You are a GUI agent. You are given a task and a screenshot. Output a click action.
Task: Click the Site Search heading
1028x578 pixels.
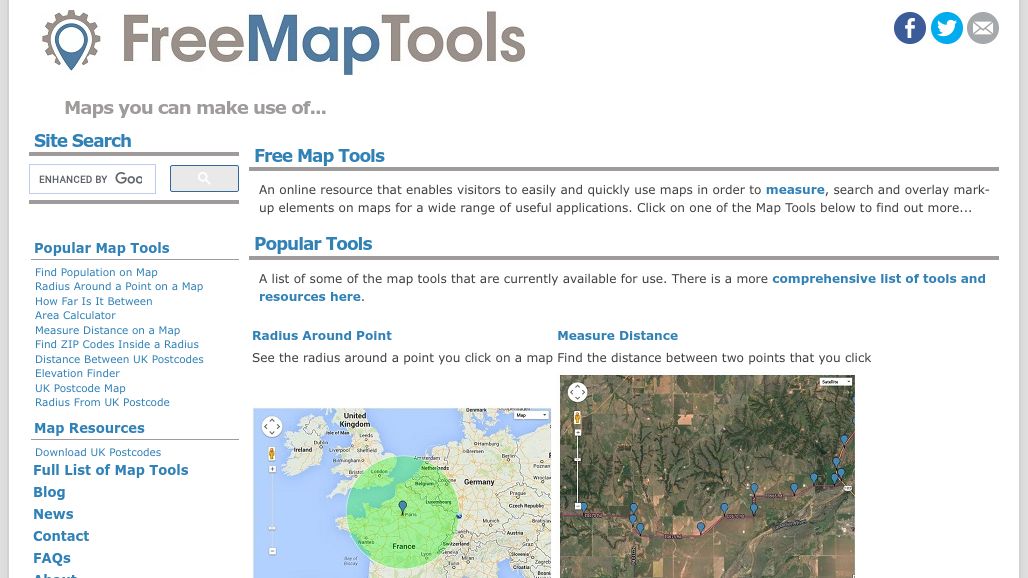pos(83,141)
